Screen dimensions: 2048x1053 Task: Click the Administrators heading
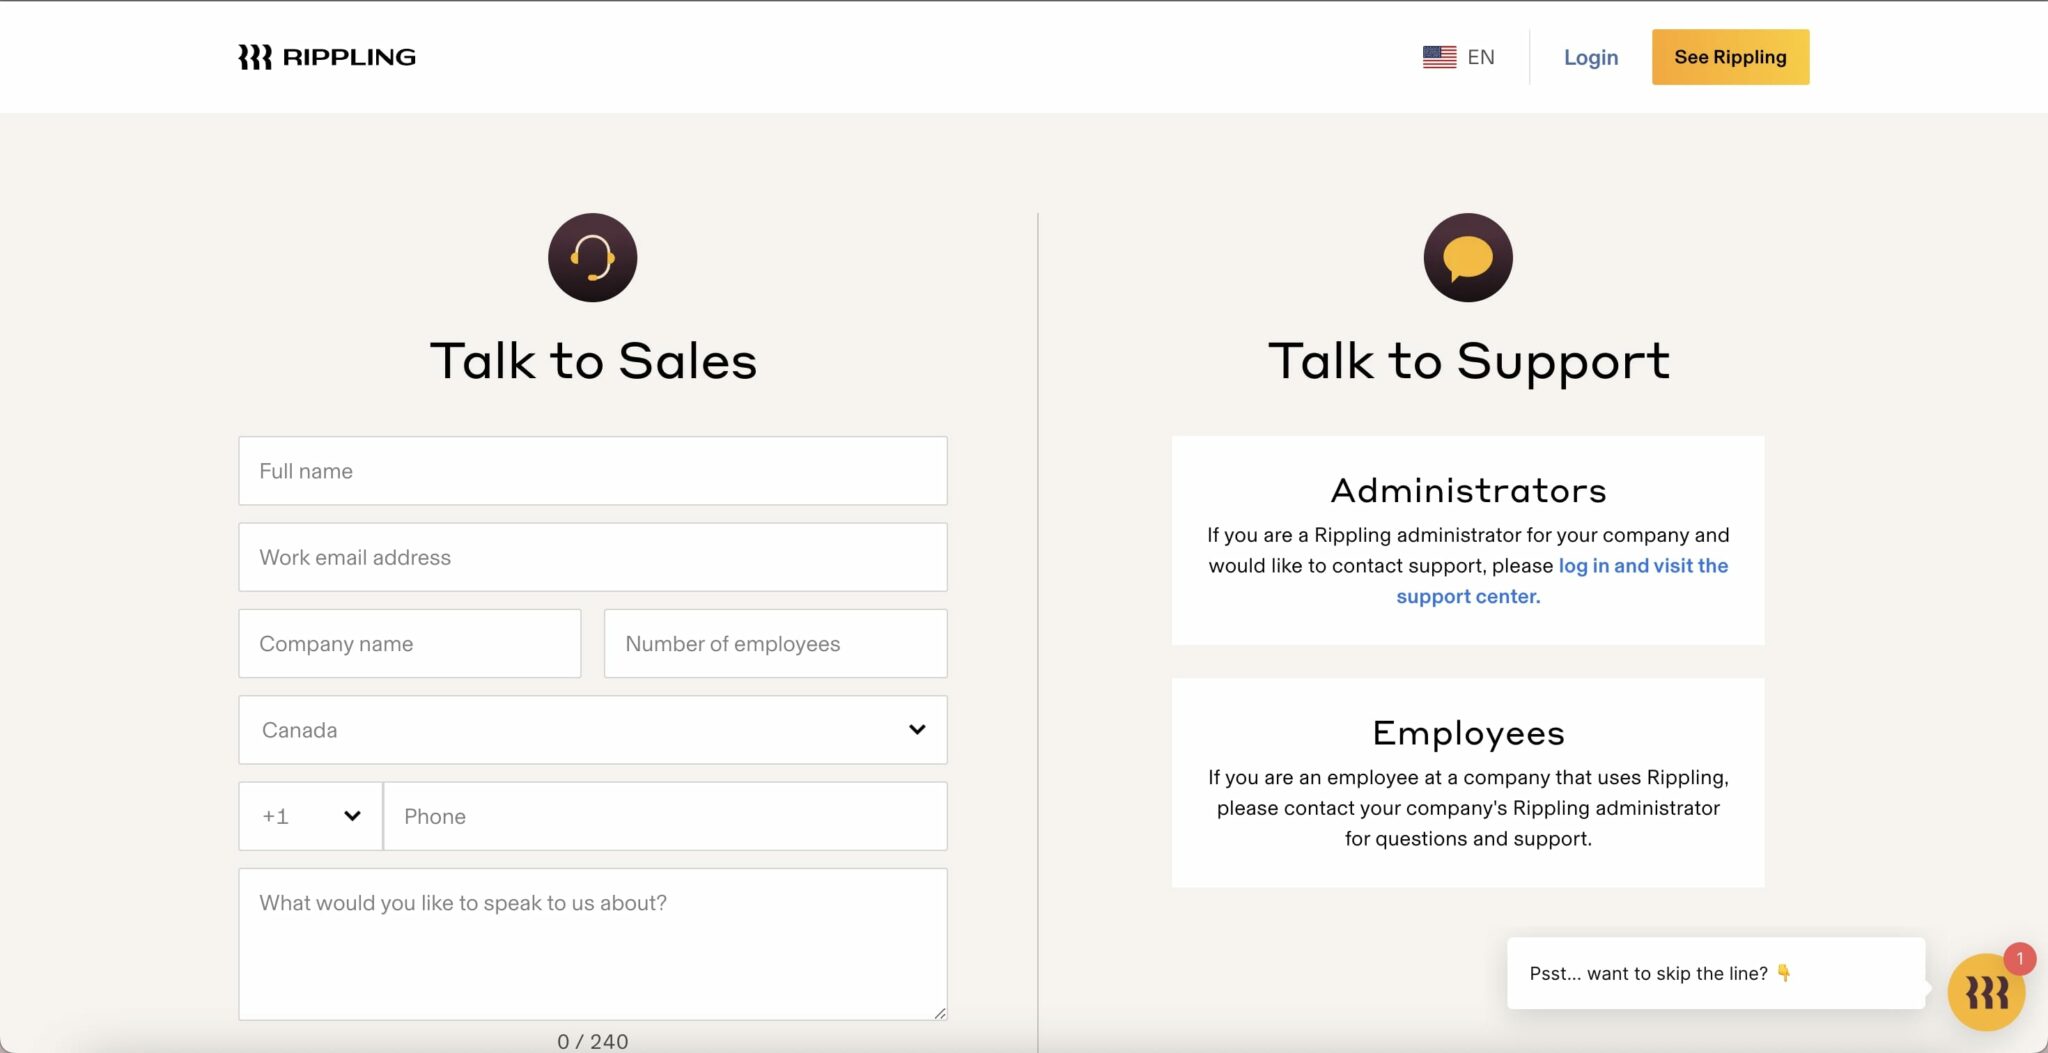[1468, 490]
